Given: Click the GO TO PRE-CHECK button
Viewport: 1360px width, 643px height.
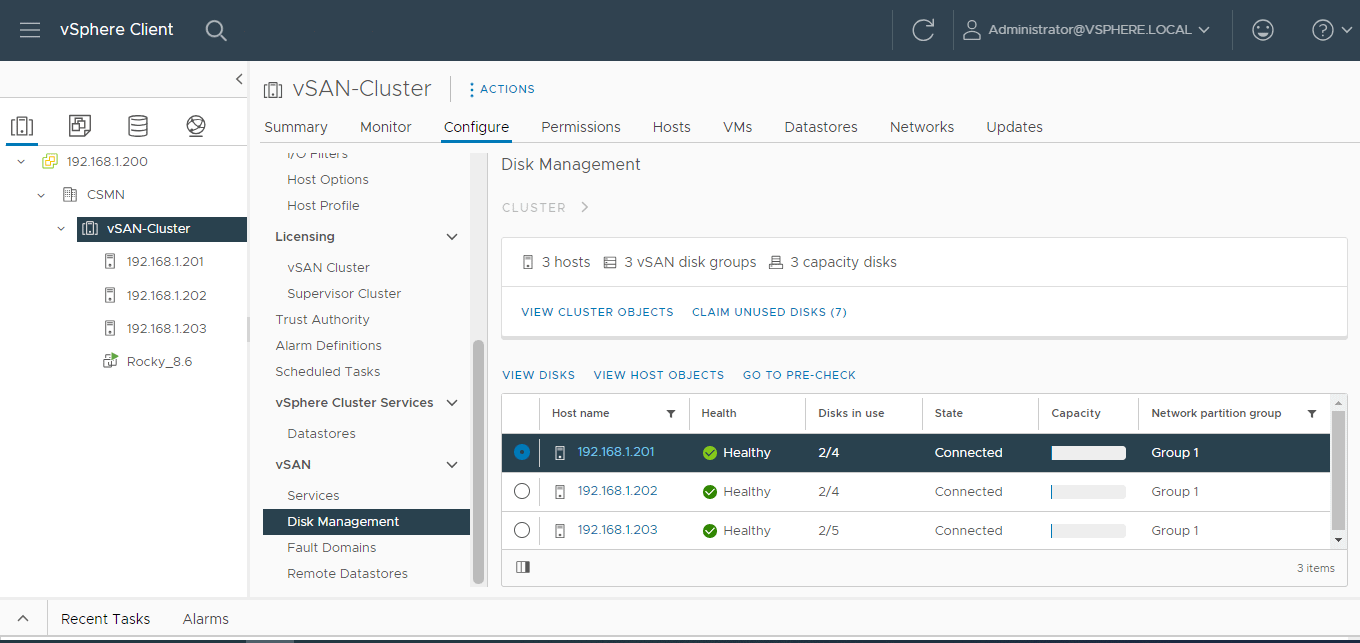Looking at the screenshot, I should tap(799, 375).
